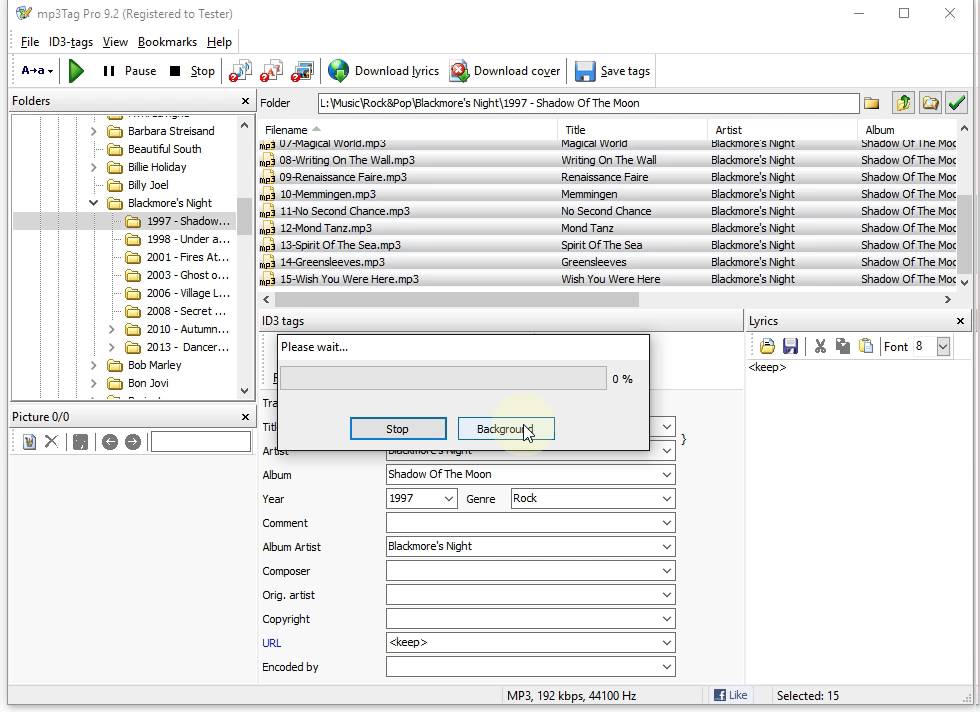
Task: Paste lyrics text clipboard icon
Action: [x=866, y=346]
